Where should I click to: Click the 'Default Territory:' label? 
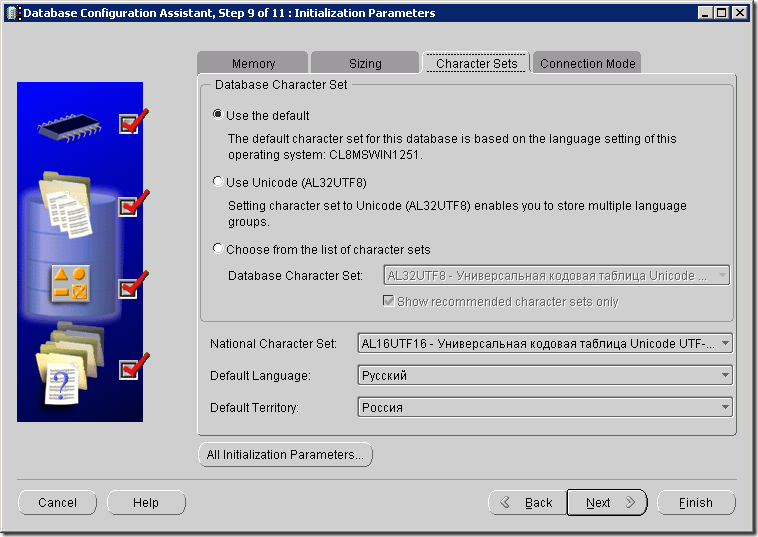(x=254, y=407)
